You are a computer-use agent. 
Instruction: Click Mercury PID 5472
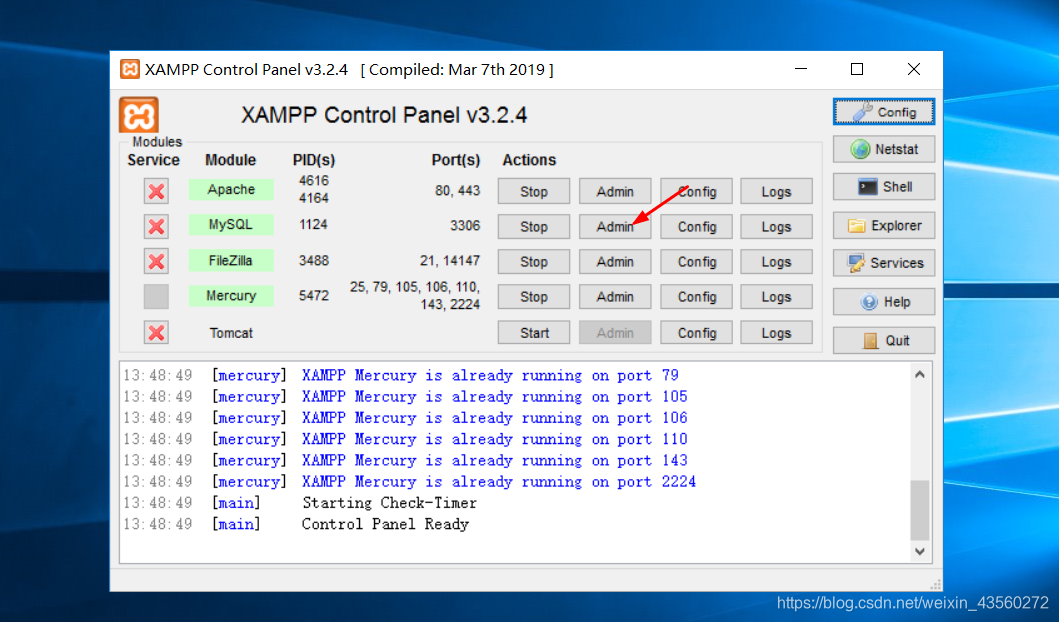(x=313, y=296)
